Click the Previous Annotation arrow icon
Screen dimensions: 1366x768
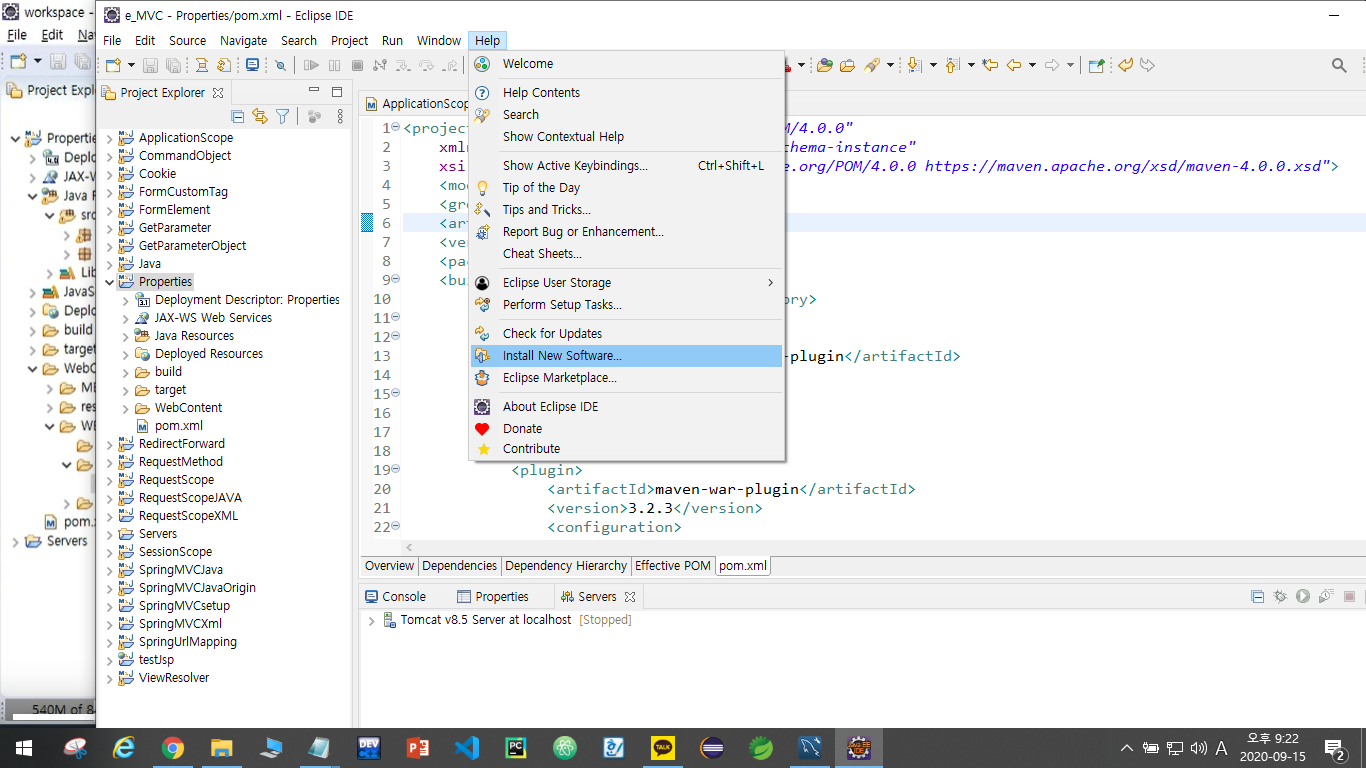[951, 65]
